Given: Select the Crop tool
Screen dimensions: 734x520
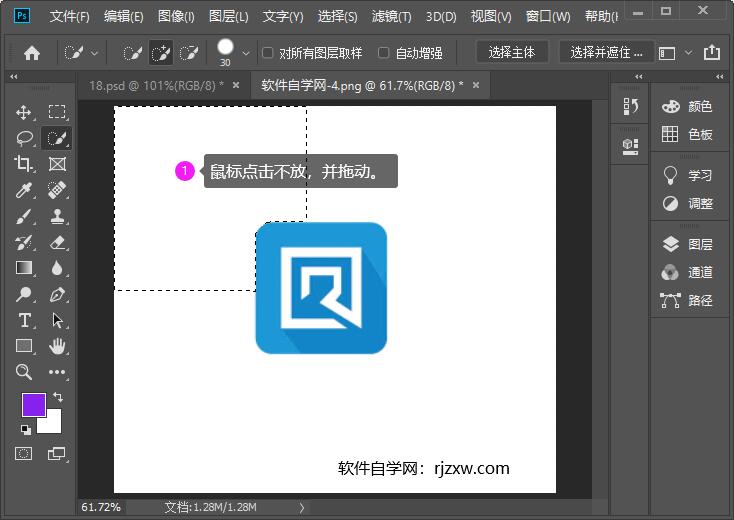Looking at the screenshot, I should coord(23,164).
